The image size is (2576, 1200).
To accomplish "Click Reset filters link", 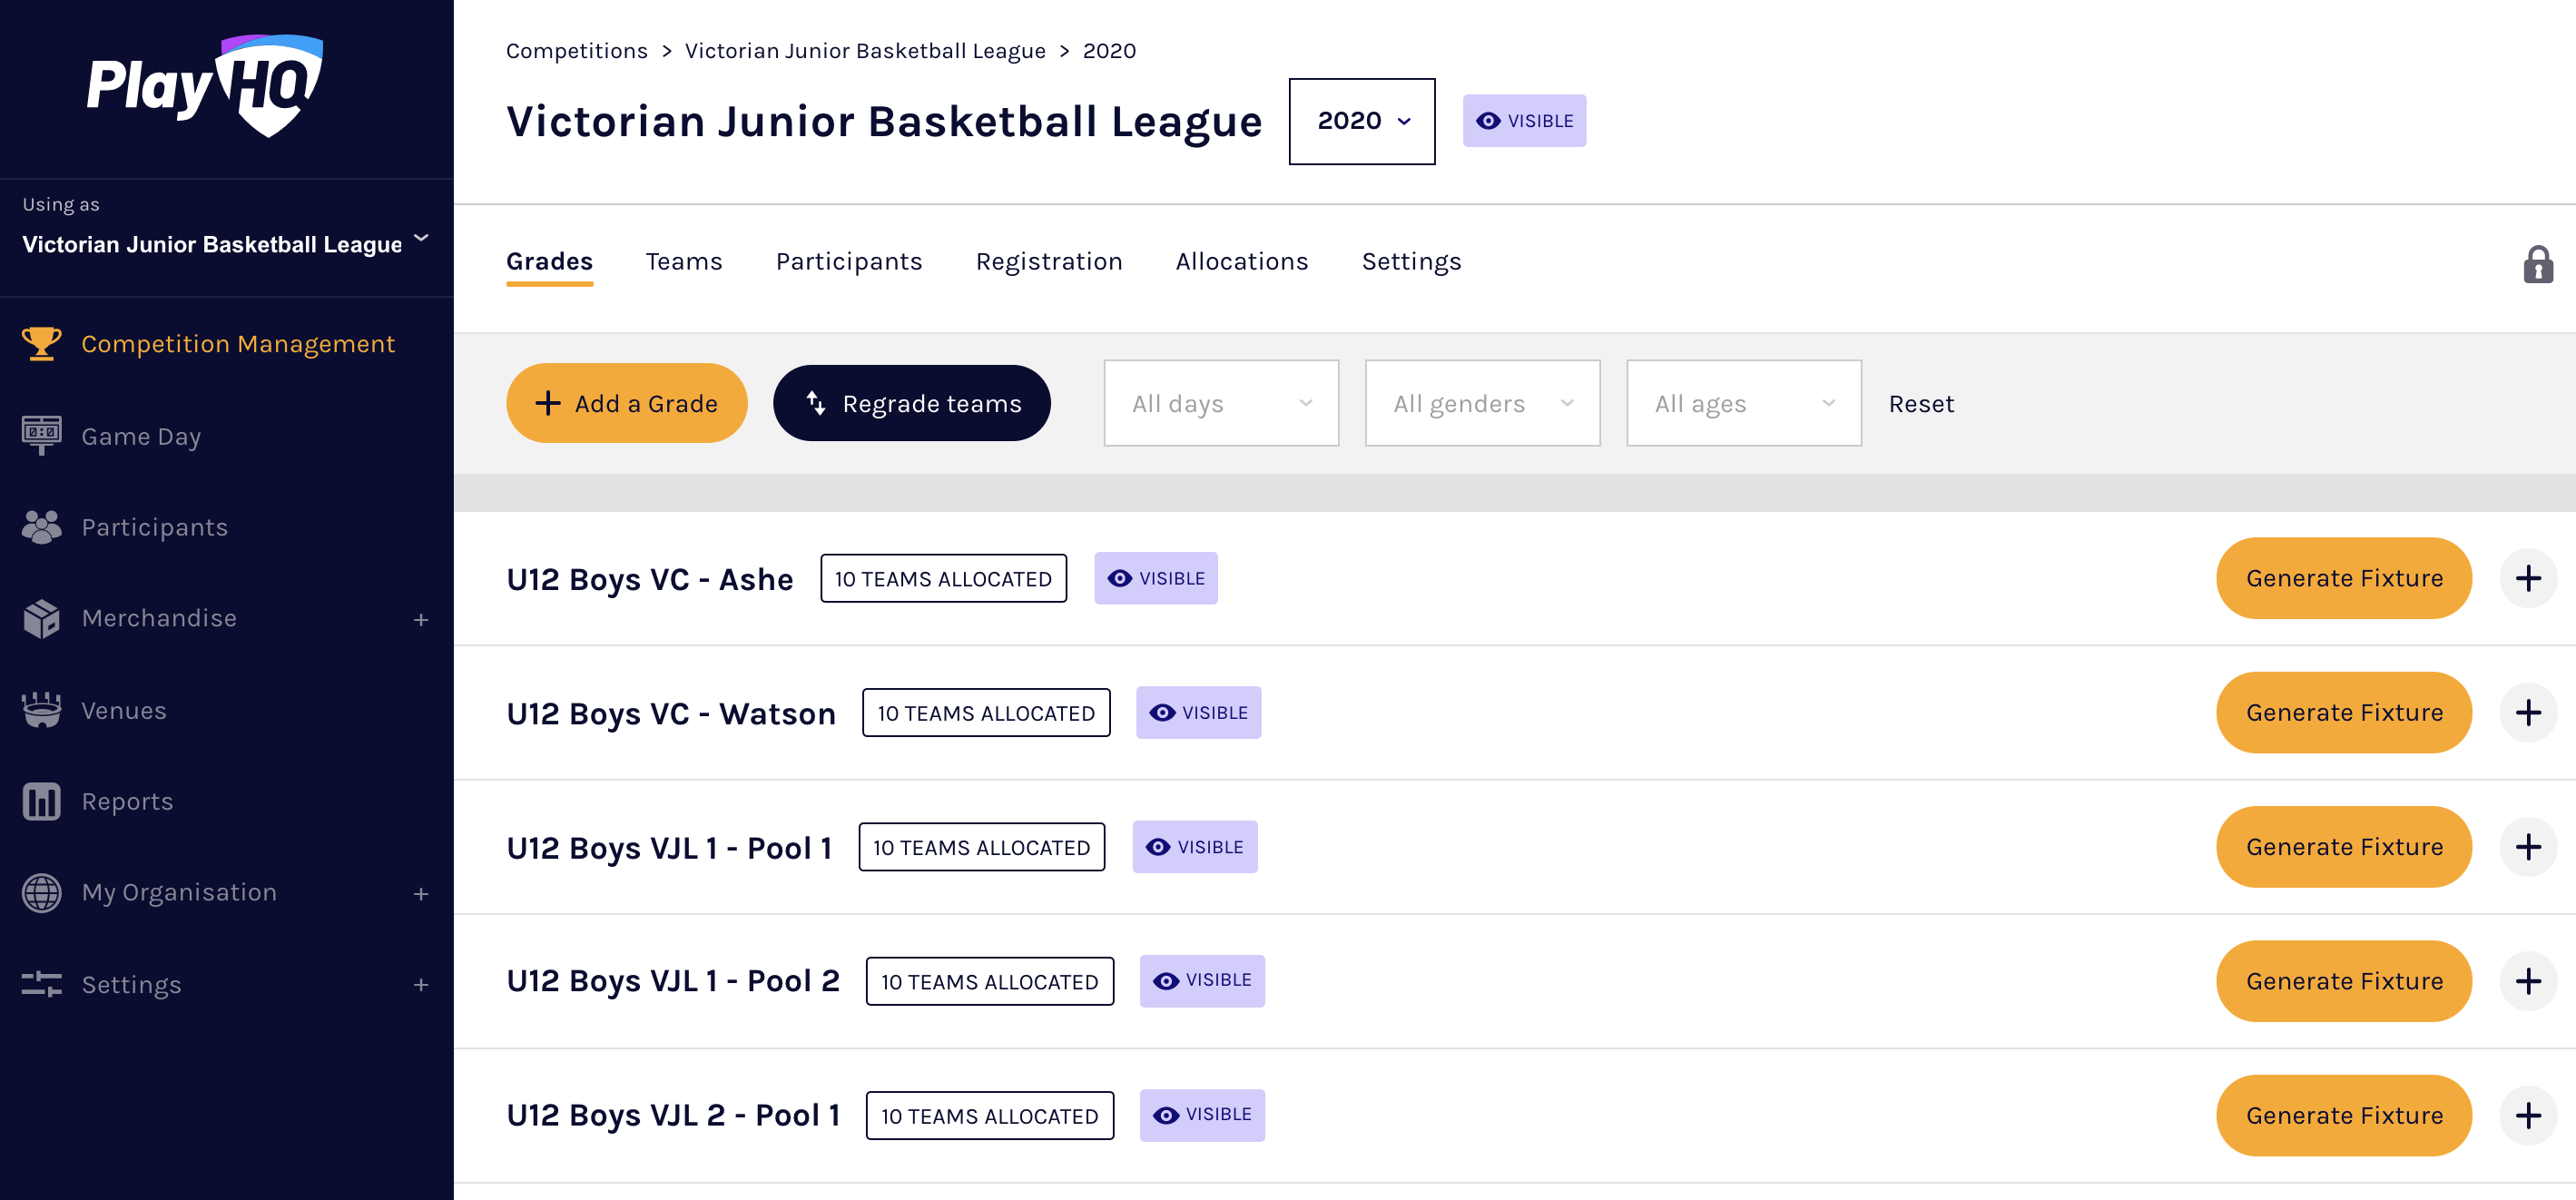I will (1920, 403).
